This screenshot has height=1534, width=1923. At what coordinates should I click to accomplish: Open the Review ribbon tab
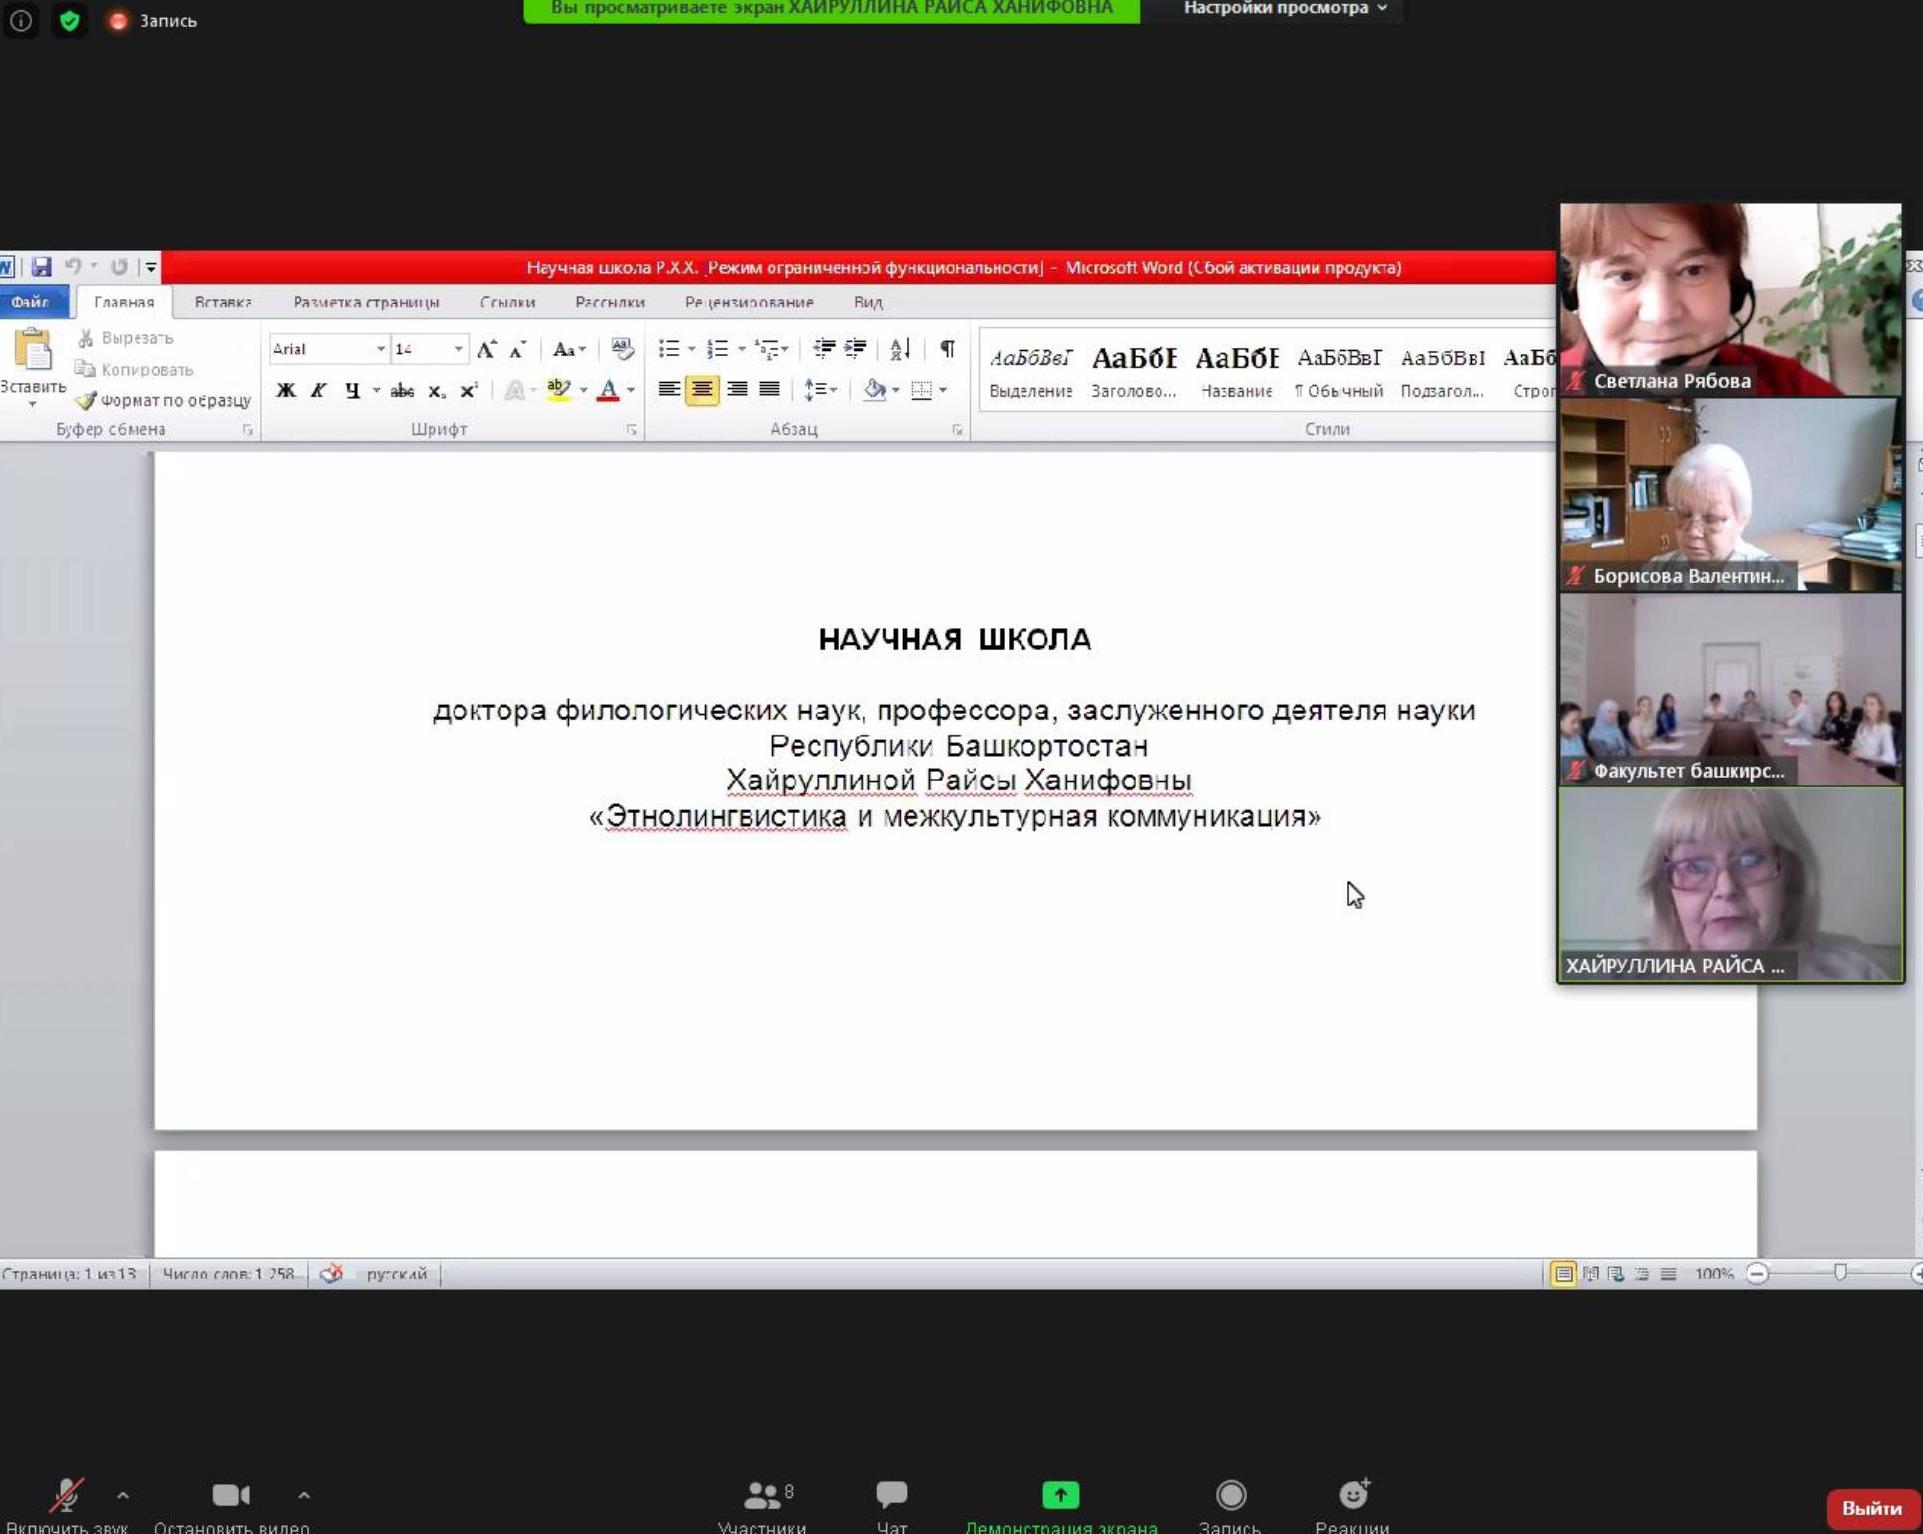(x=748, y=302)
